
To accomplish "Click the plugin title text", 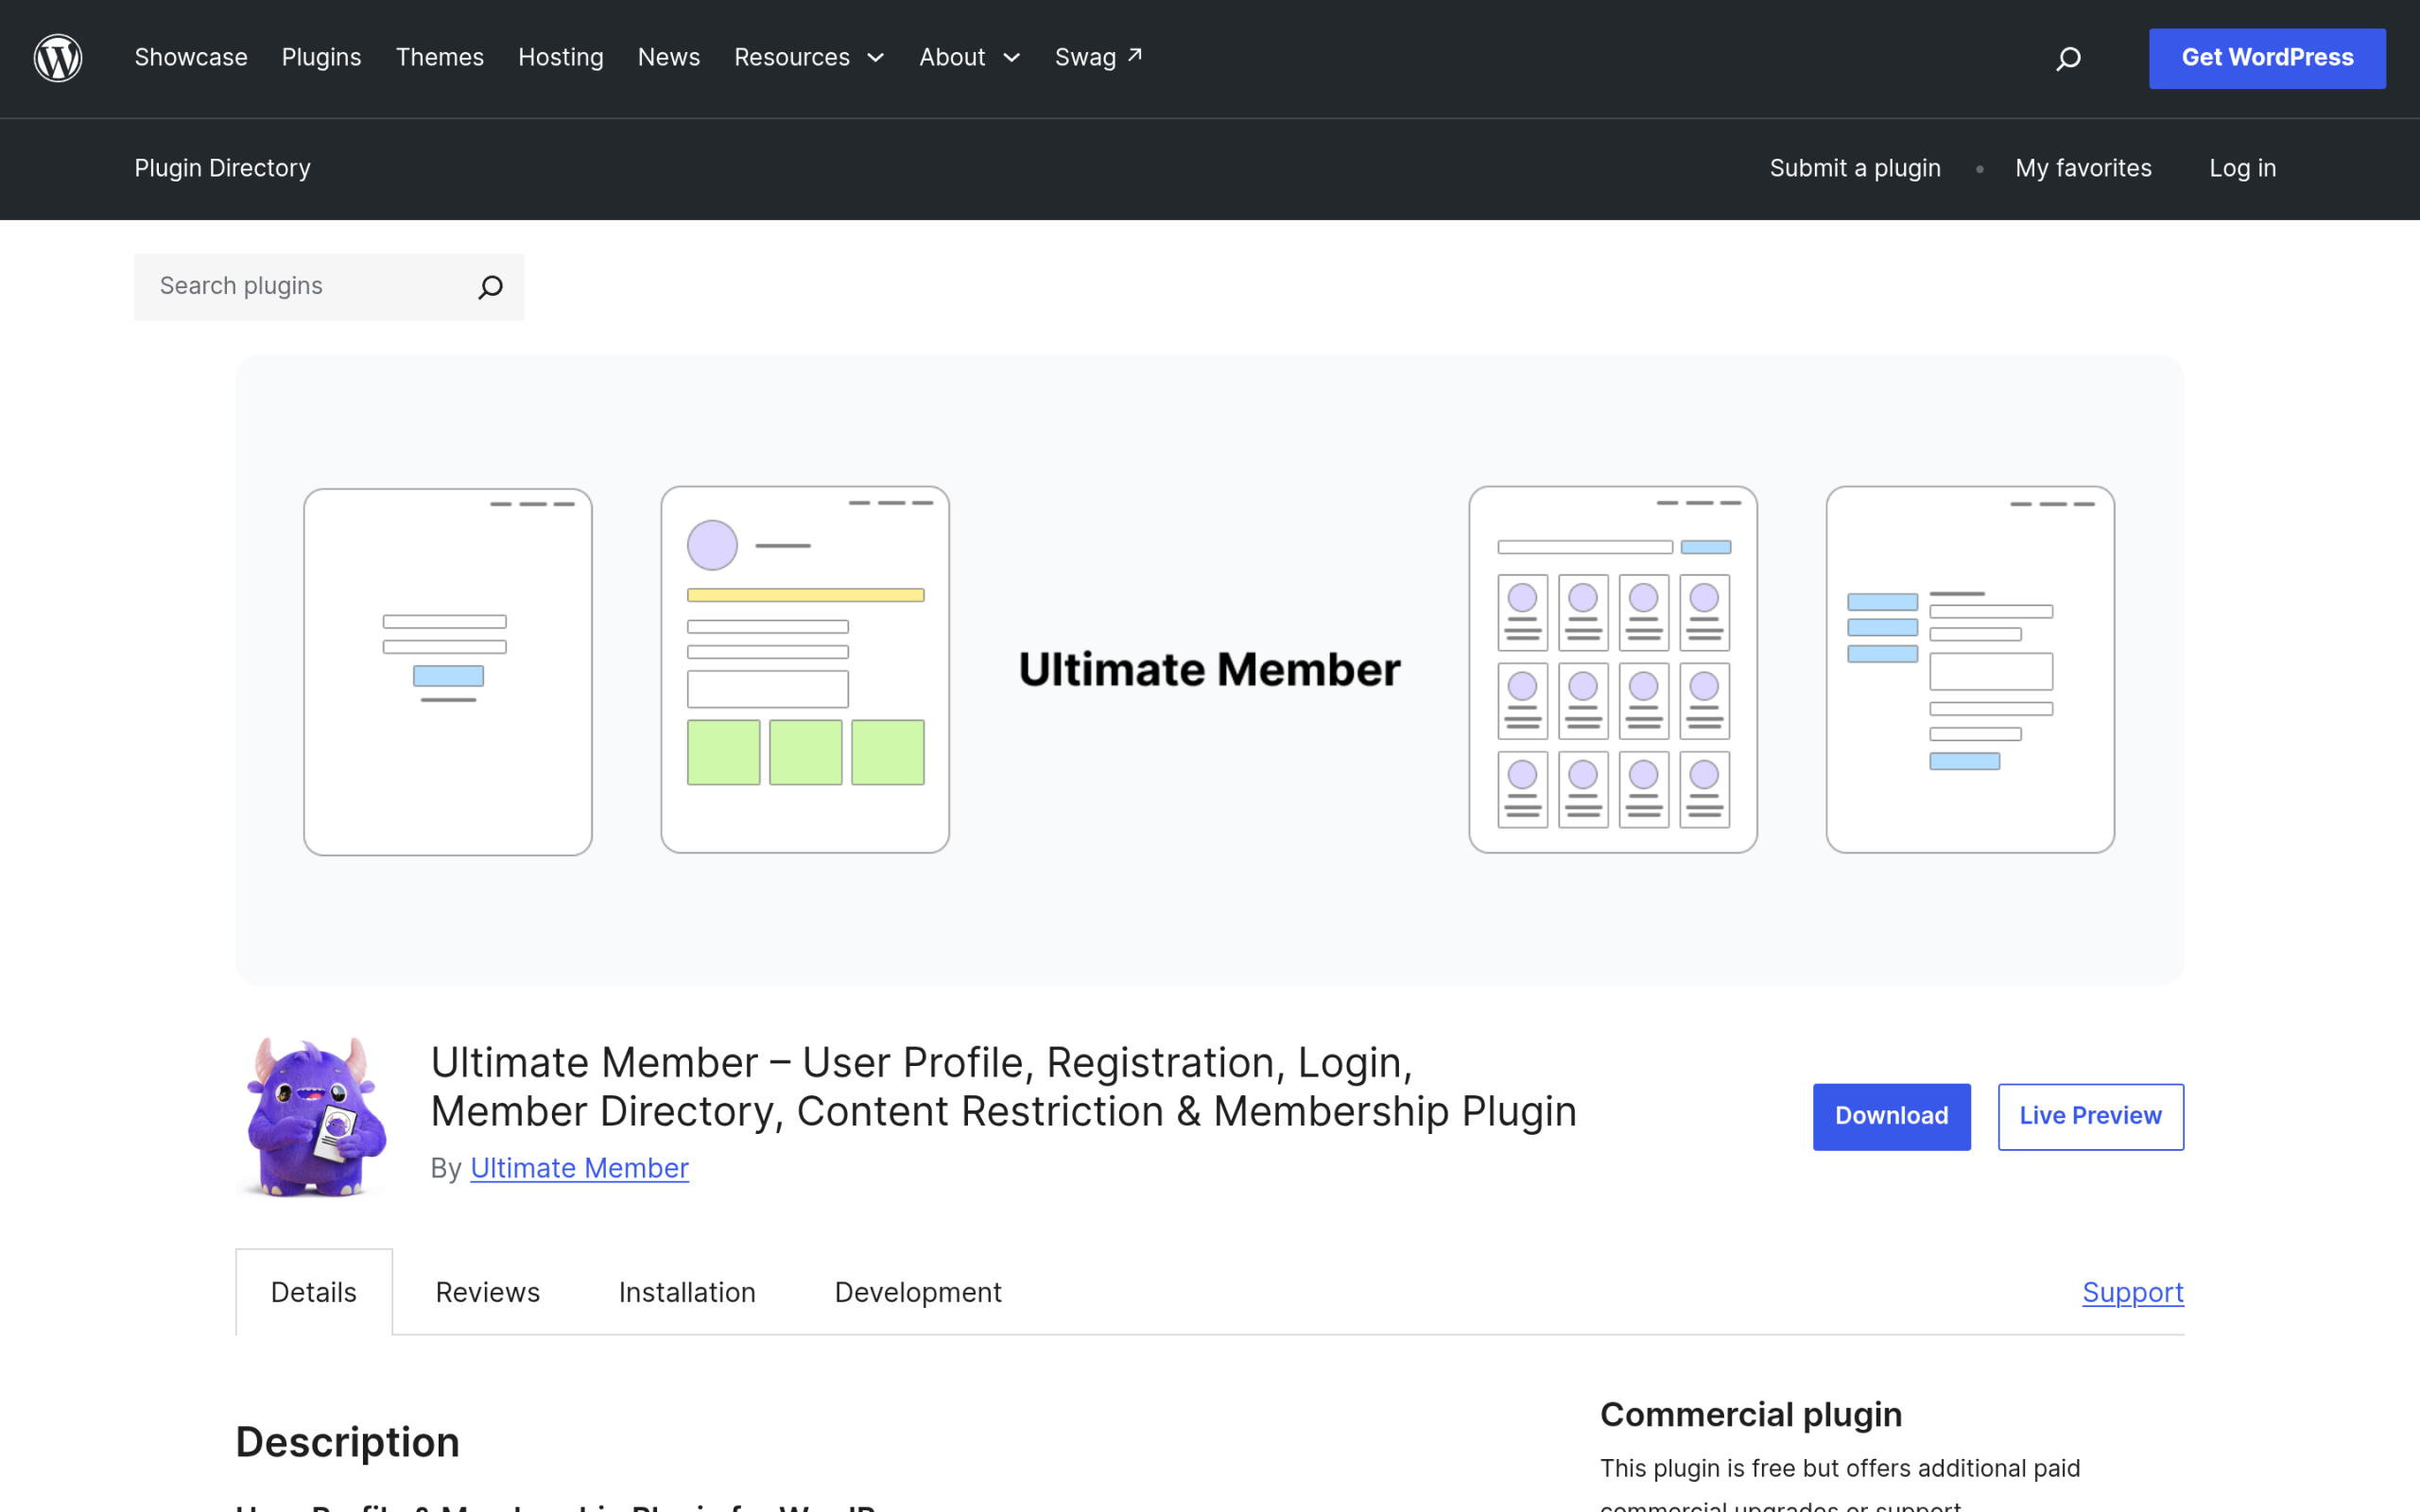I will pos(1003,1086).
